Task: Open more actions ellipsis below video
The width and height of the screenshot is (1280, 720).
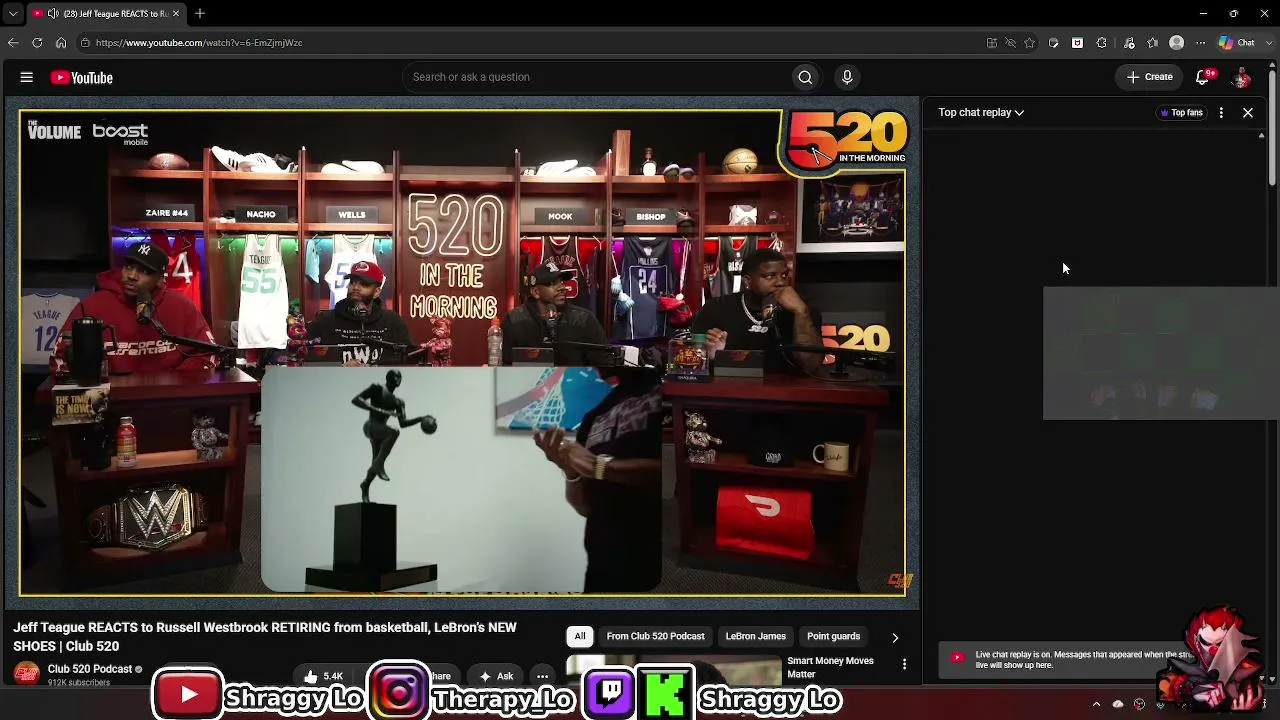Action: tap(542, 676)
